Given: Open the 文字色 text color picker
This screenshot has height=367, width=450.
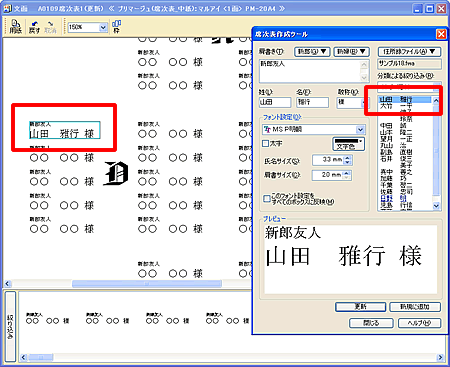Looking at the screenshot, I should click(x=348, y=144).
